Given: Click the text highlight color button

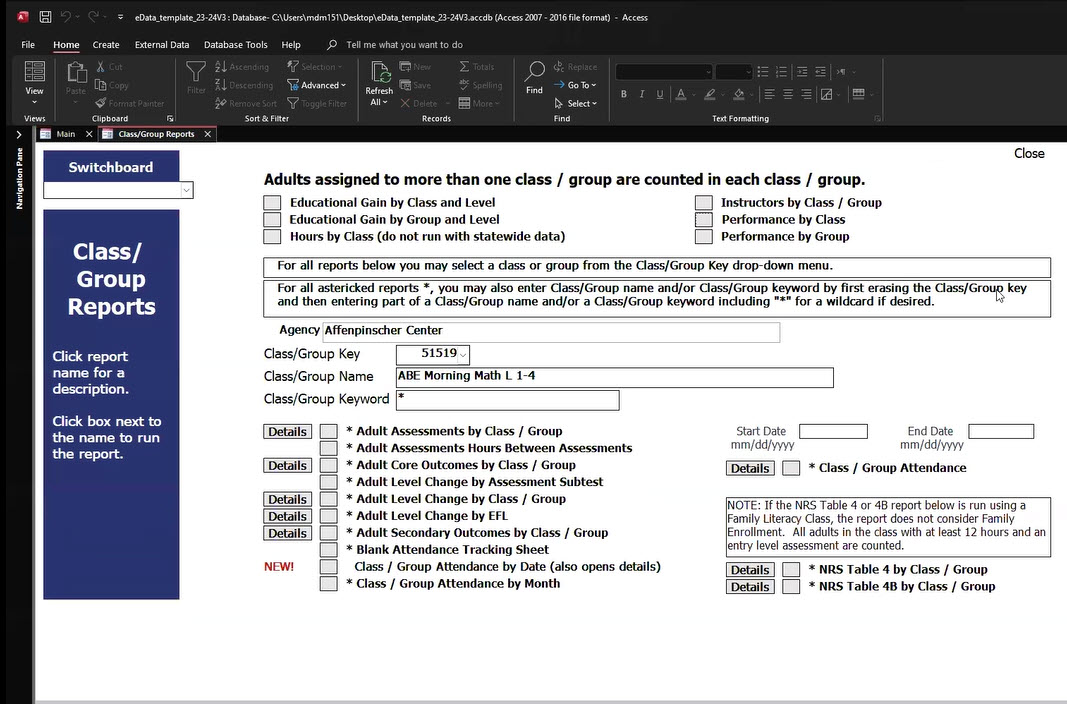Looking at the screenshot, I should pyautogui.click(x=710, y=94).
